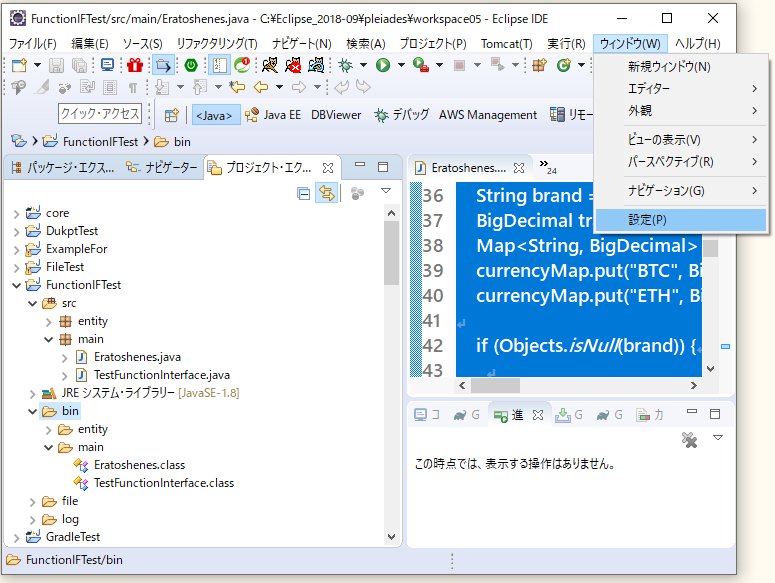Open the File menu

pyautogui.click(x=33, y=44)
